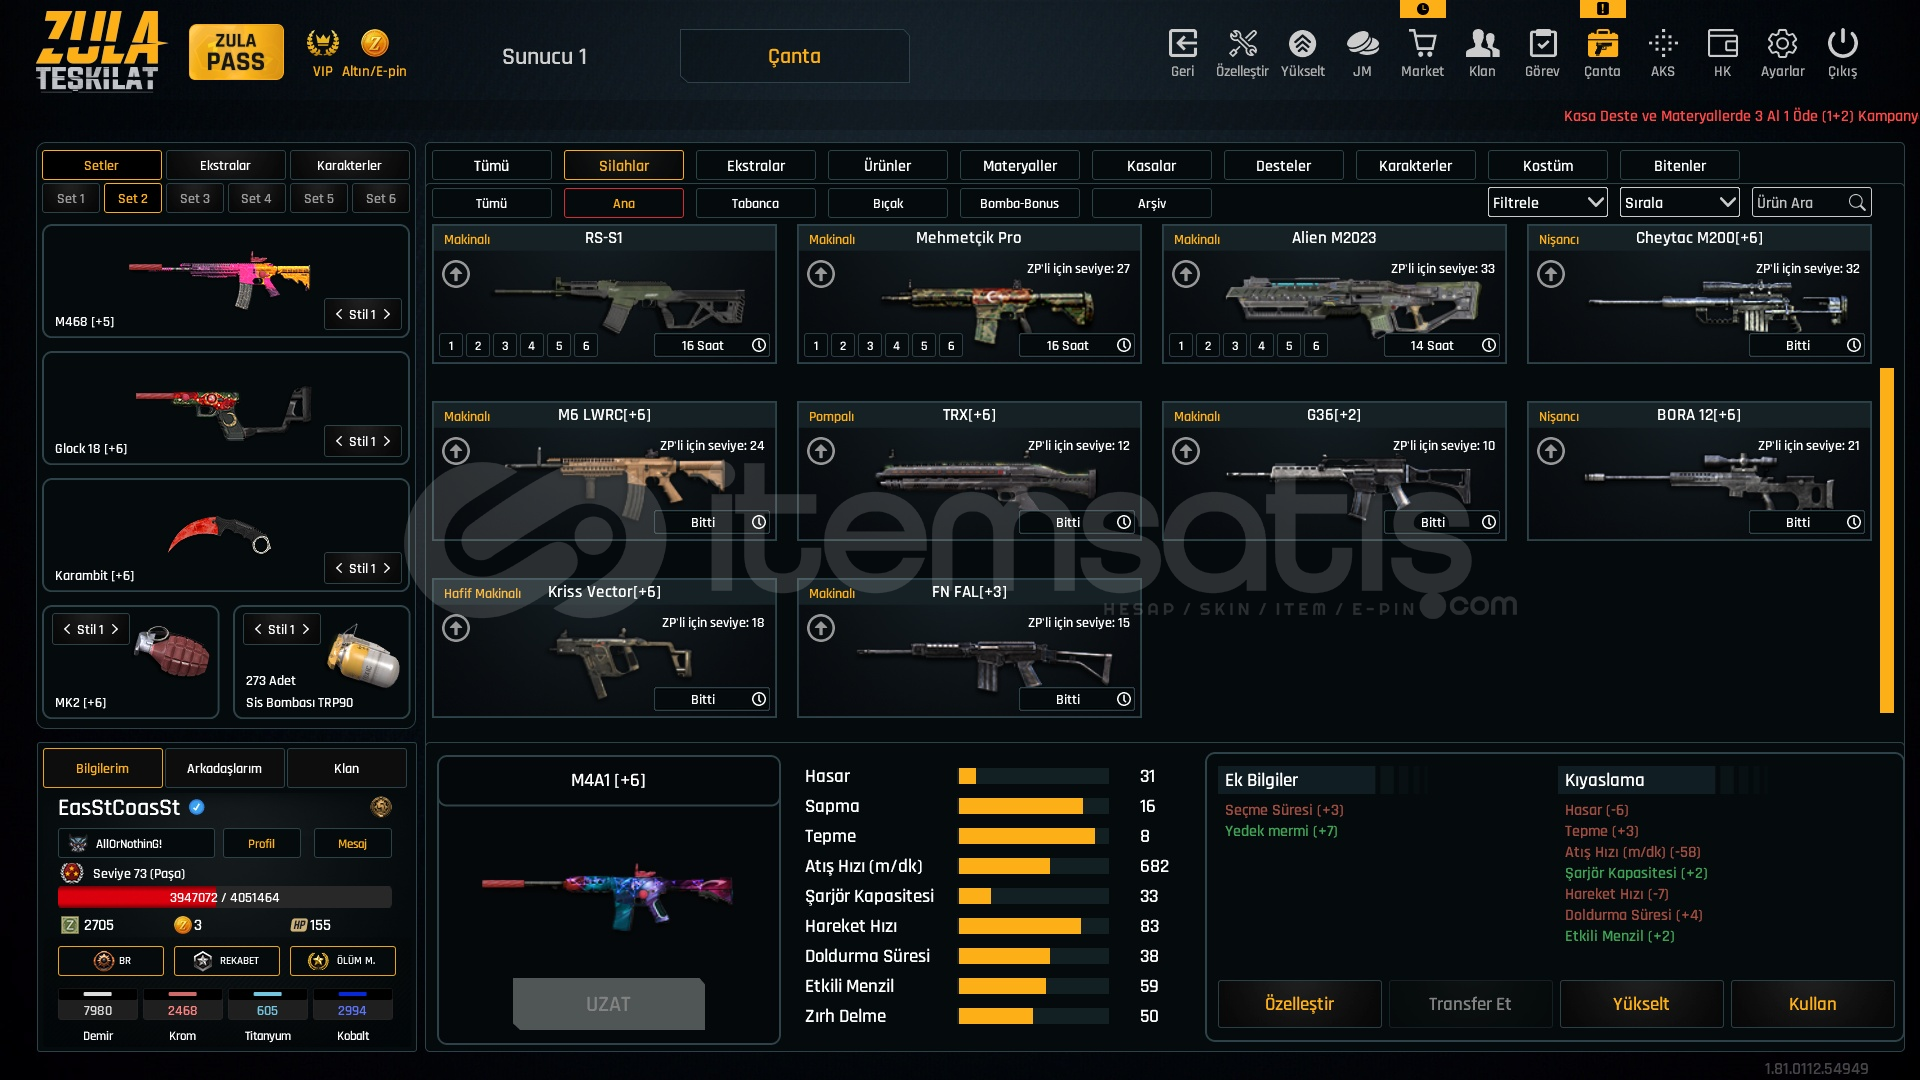Click the Altın/E-pin gold coin icon

tap(374, 43)
